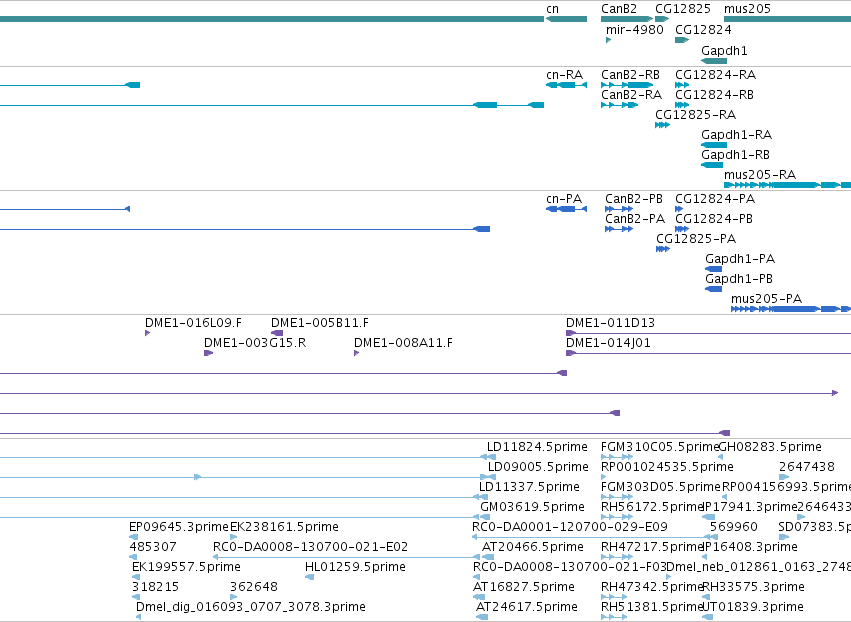Select the DME1-008A11.F marker
This screenshot has width=851, height=622.
point(357,353)
